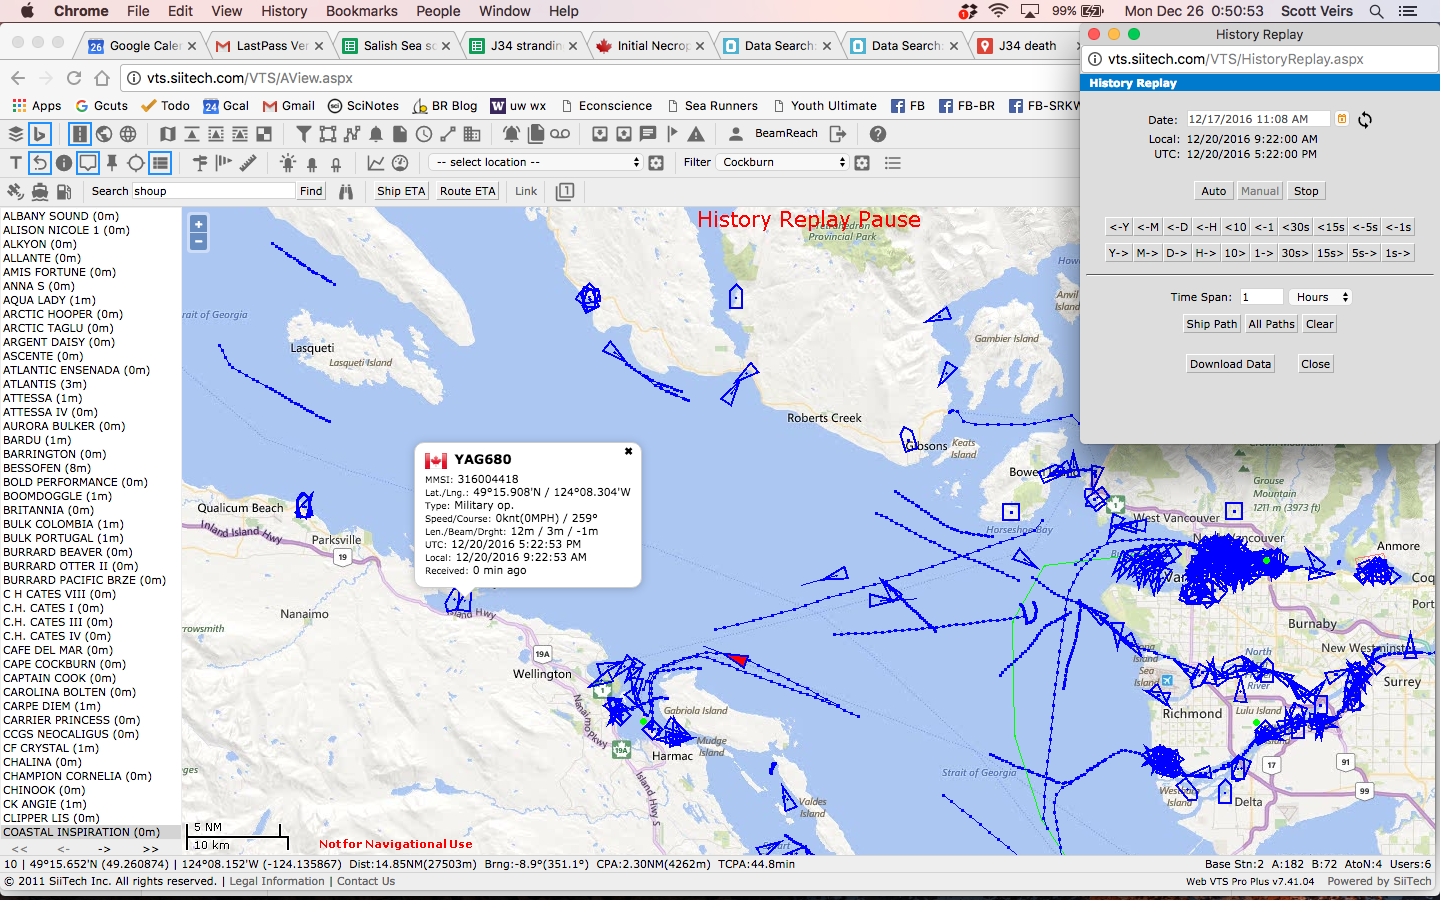Image resolution: width=1440 pixels, height=900 pixels.
Task: Click the map zoom in plus button
Action: point(198,225)
